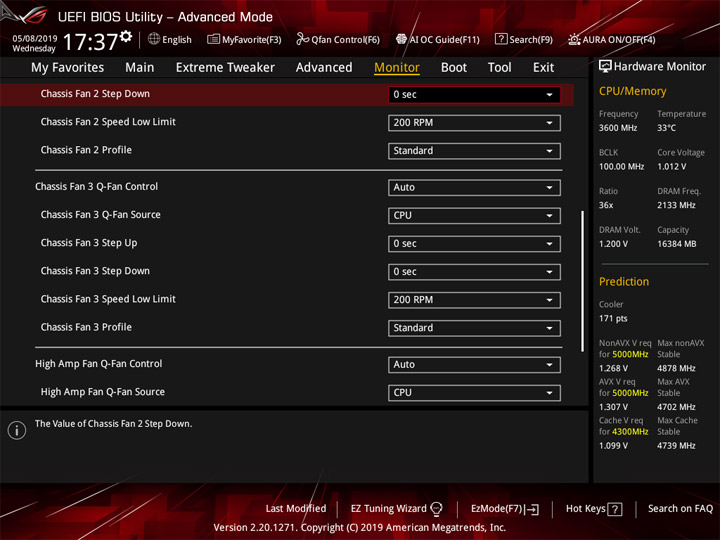Open Chassis Fan 3 Q-Fan Control dropdown
The width and height of the screenshot is (720, 540).
click(474, 188)
